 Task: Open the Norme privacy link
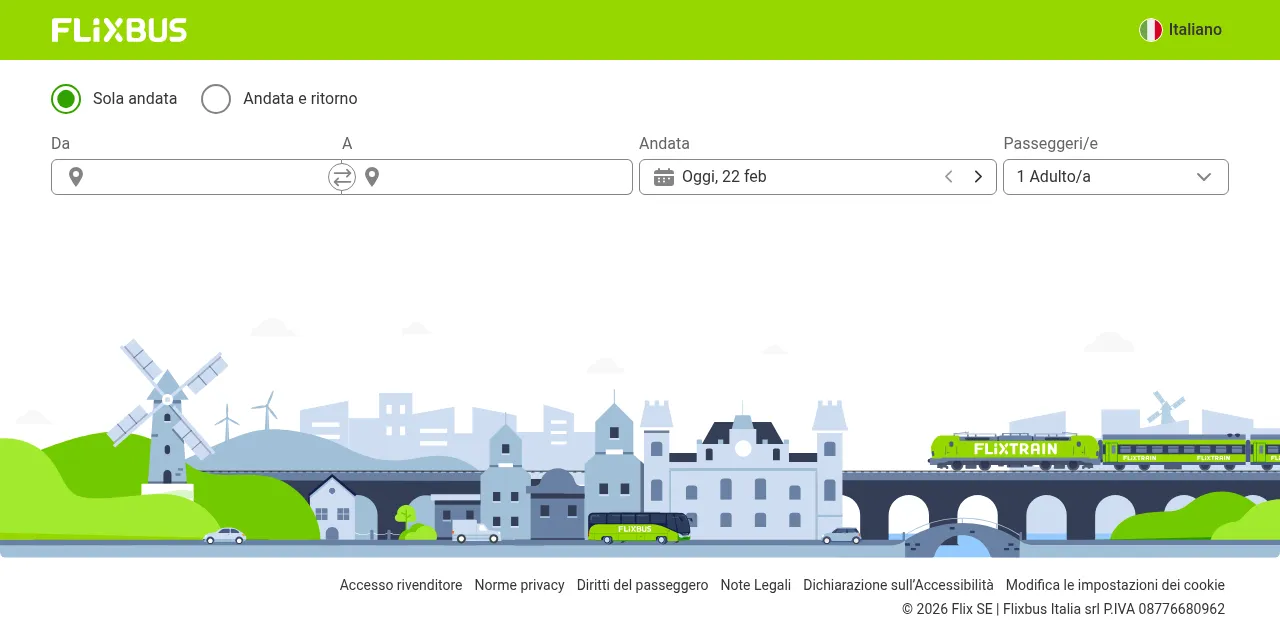[520, 585]
